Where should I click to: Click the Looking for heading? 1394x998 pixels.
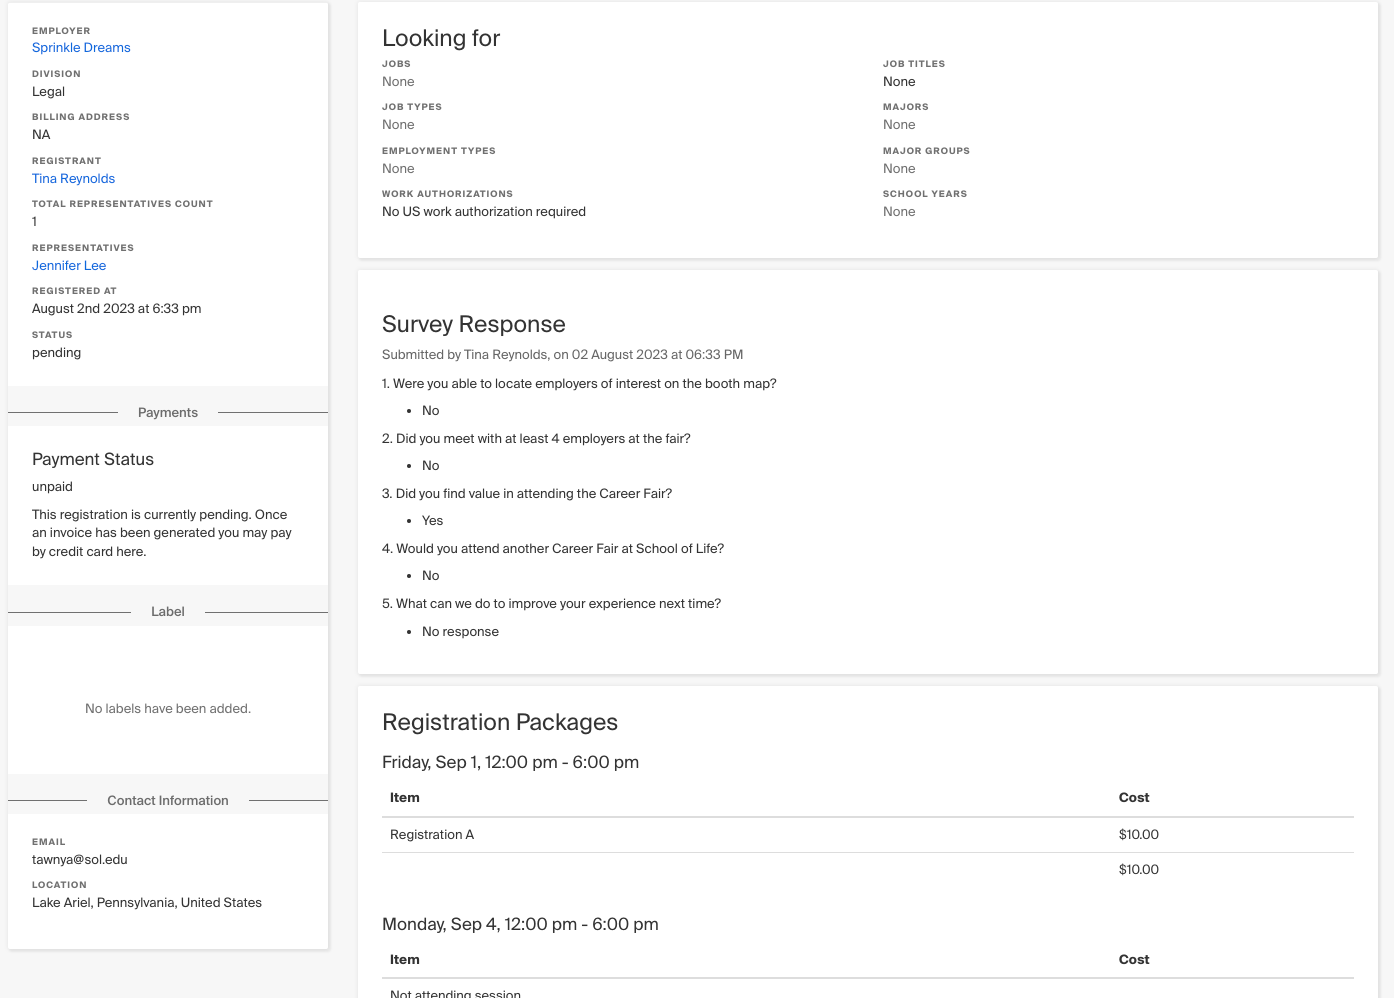441,38
